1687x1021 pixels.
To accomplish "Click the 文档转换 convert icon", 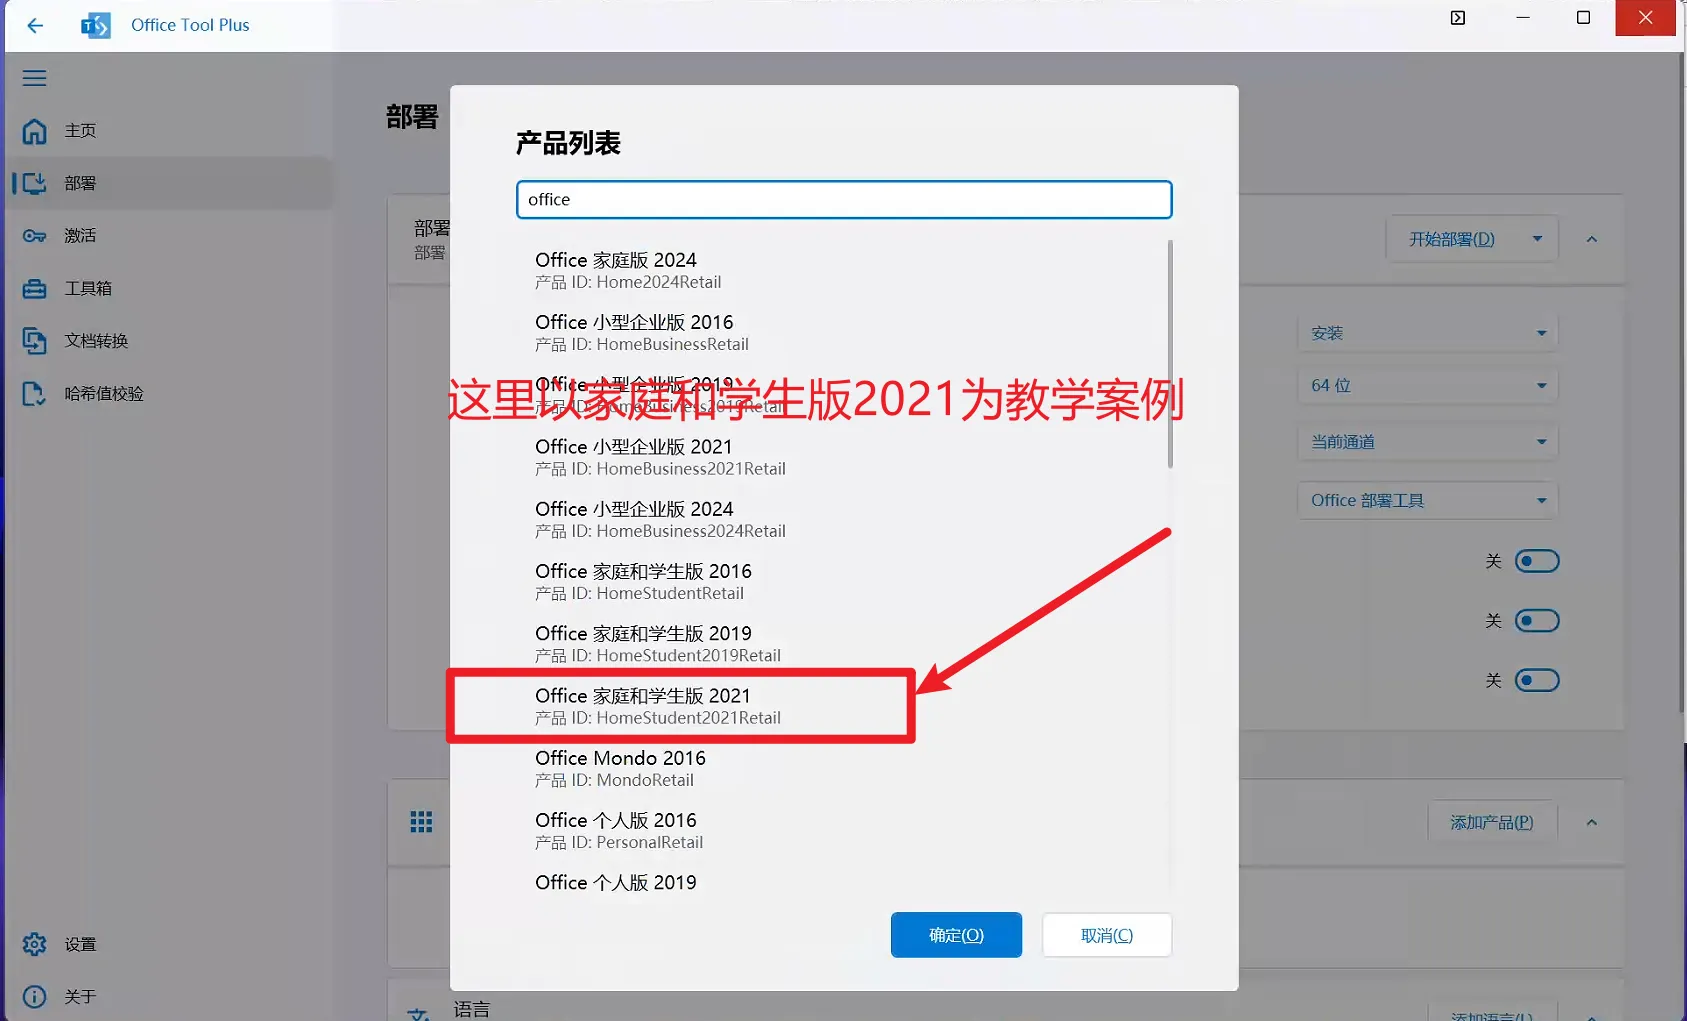I will [x=35, y=341].
